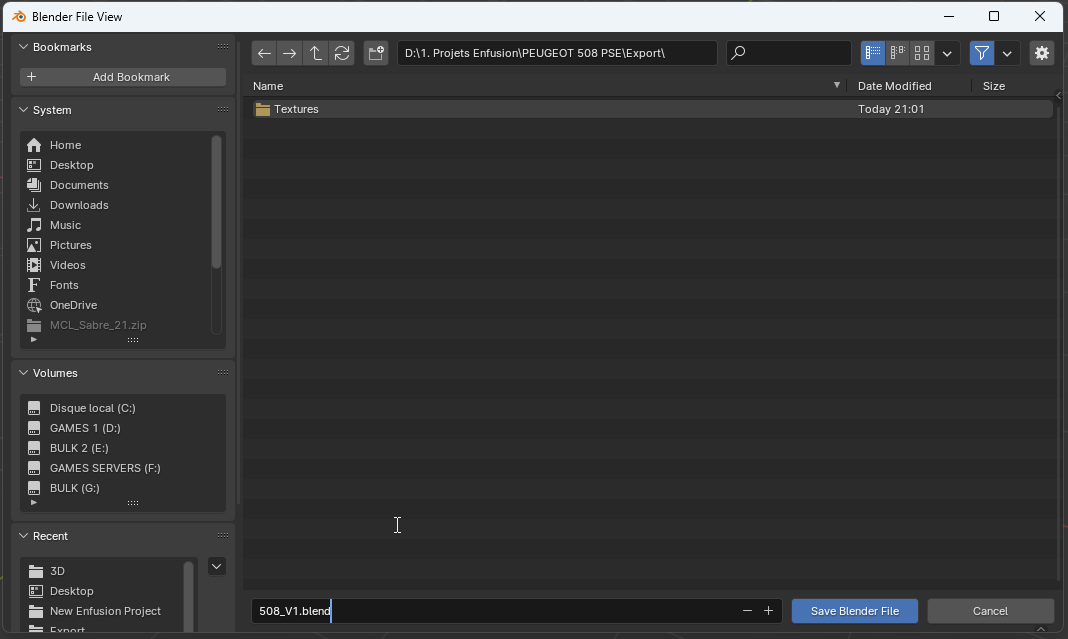Open filter settings dropdown
This screenshot has width=1068, height=639.
(x=1007, y=53)
